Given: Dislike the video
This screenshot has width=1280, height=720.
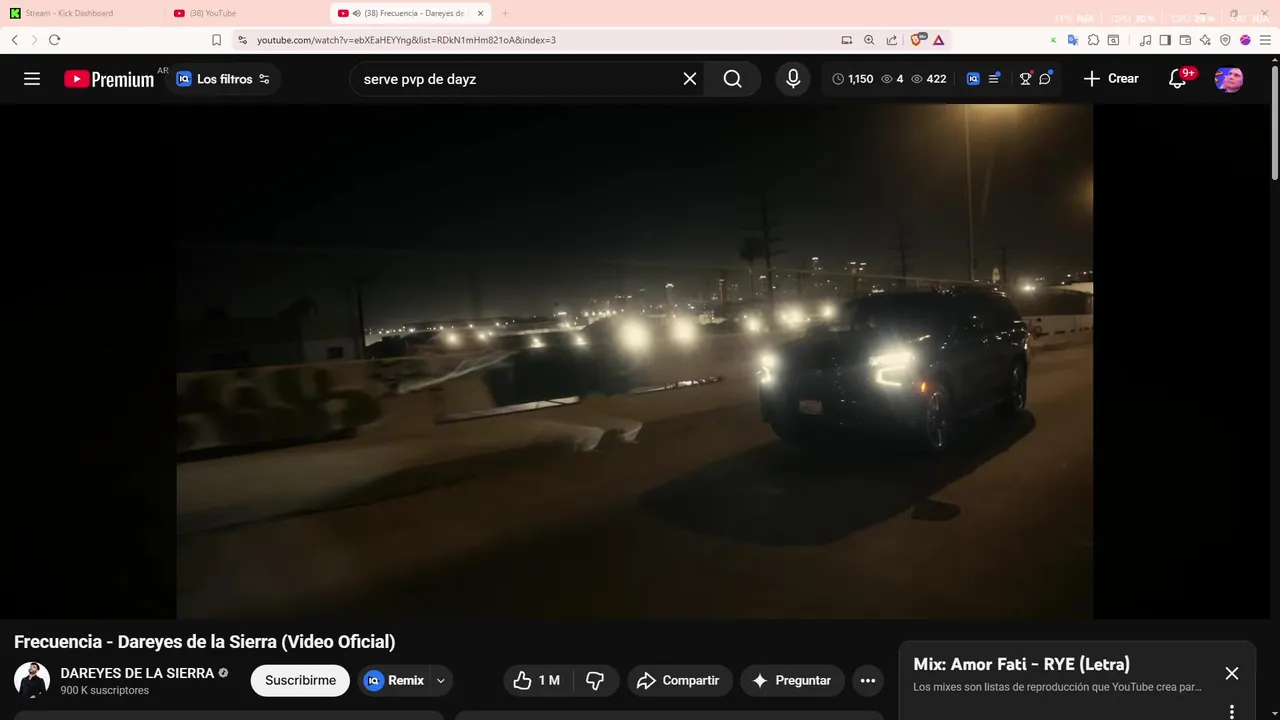Looking at the screenshot, I should tap(595, 680).
